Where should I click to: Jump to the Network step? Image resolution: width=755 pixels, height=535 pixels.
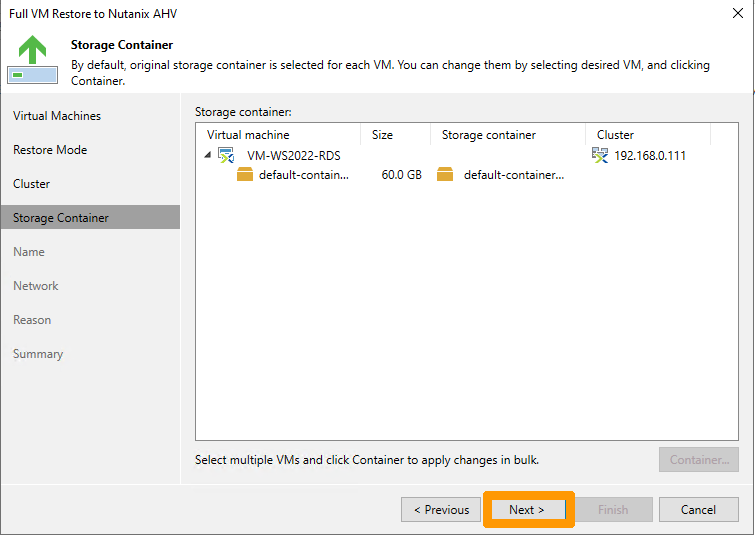(x=36, y=286)
